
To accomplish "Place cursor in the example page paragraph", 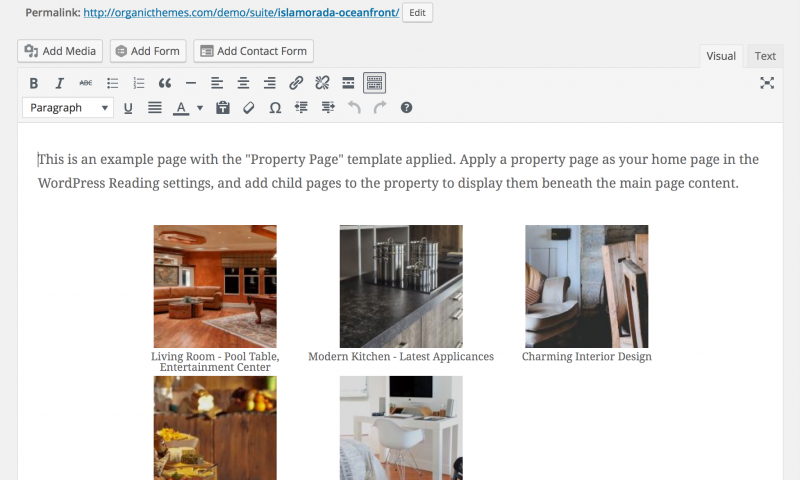I will point(398,171).
